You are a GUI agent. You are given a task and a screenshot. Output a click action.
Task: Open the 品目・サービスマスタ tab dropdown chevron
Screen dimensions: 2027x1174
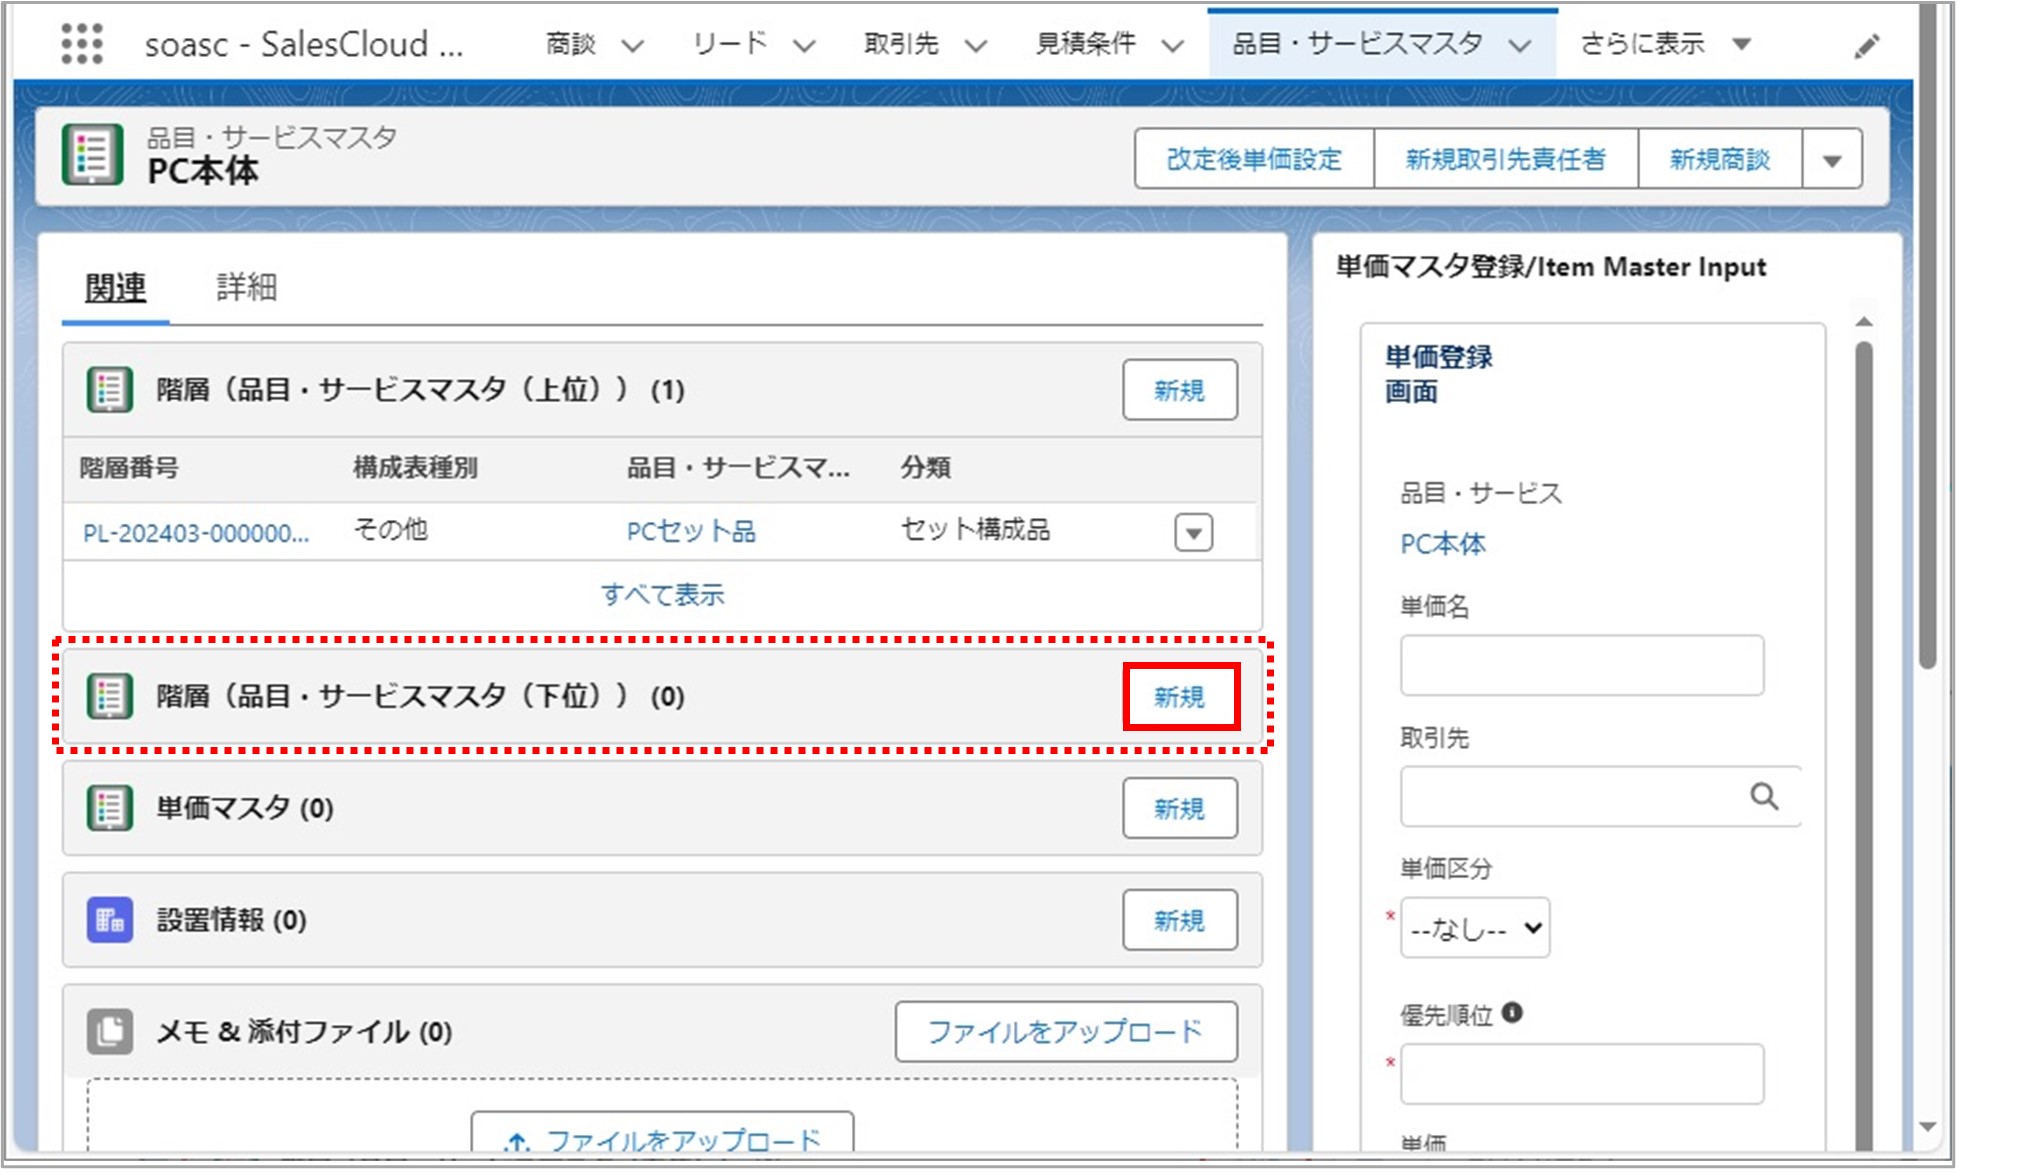(1520, 45)
